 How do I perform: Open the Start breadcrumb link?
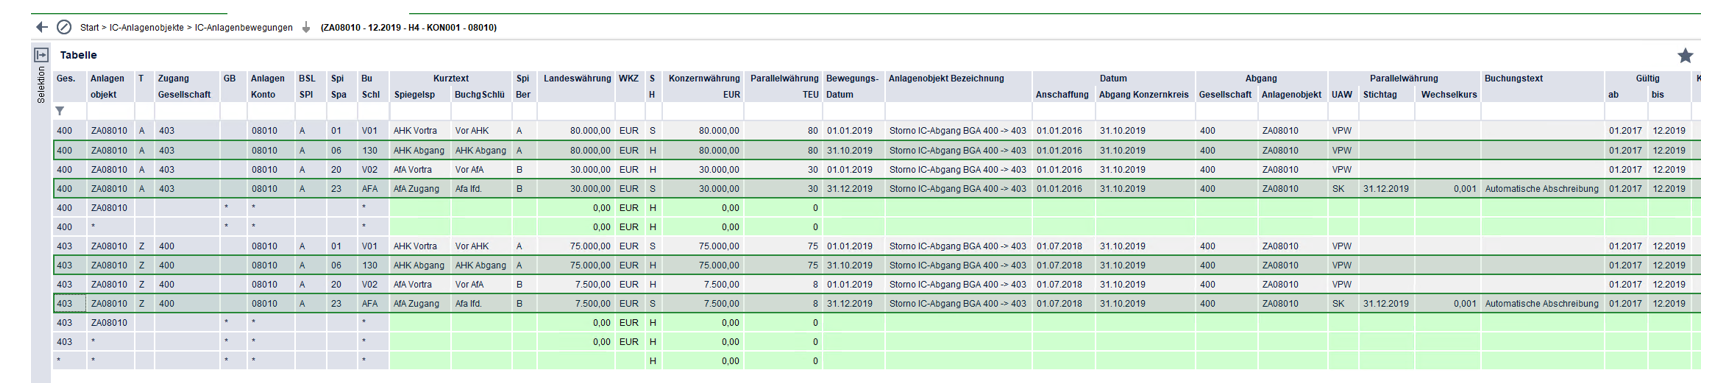point(89,28)
